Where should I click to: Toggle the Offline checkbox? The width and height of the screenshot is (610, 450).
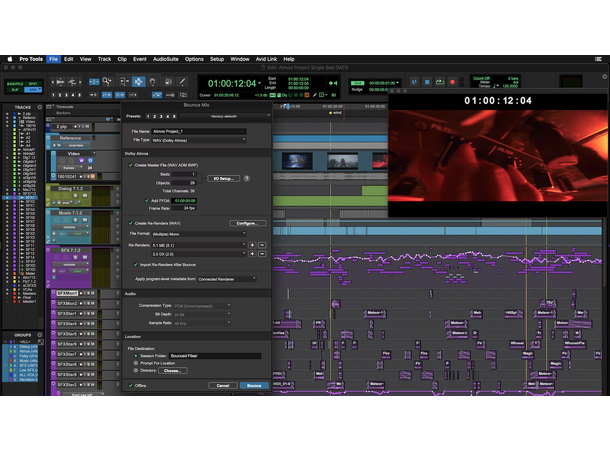(131, 385)
